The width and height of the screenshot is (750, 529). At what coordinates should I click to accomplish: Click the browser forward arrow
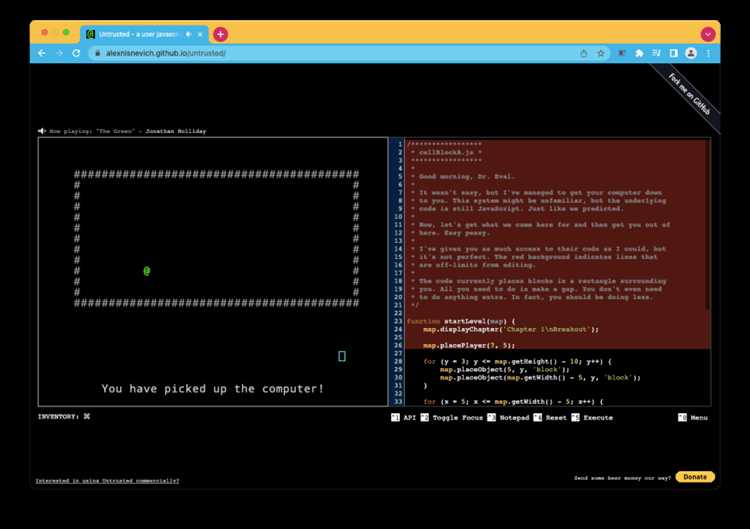[59, 53]
